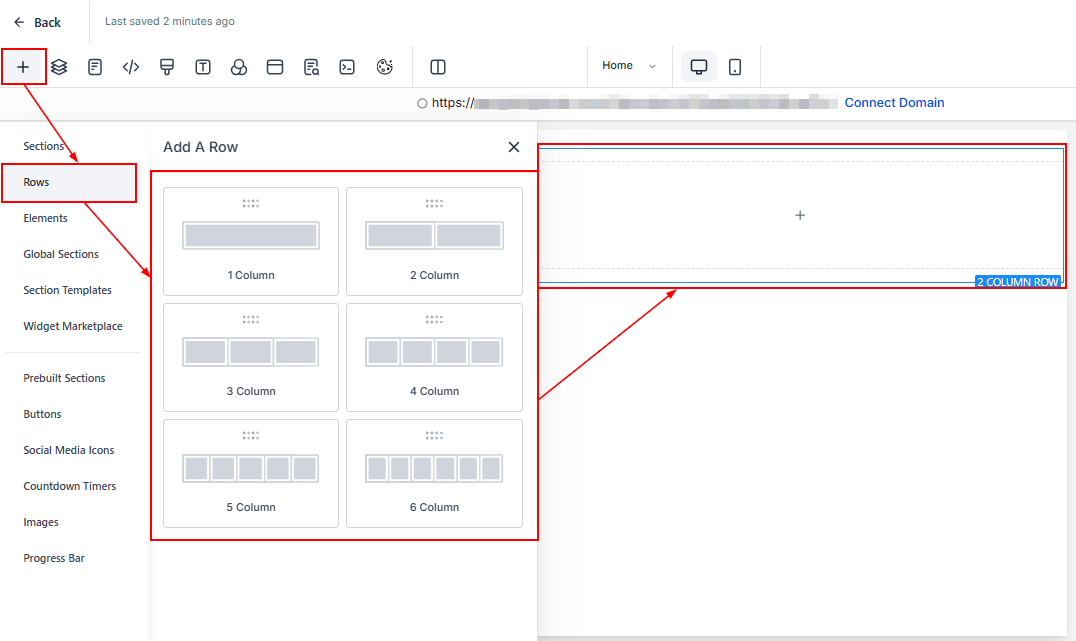1076x641 pixels.
Task: Choose the 6 Column row layout
Action: click(434, 473)
